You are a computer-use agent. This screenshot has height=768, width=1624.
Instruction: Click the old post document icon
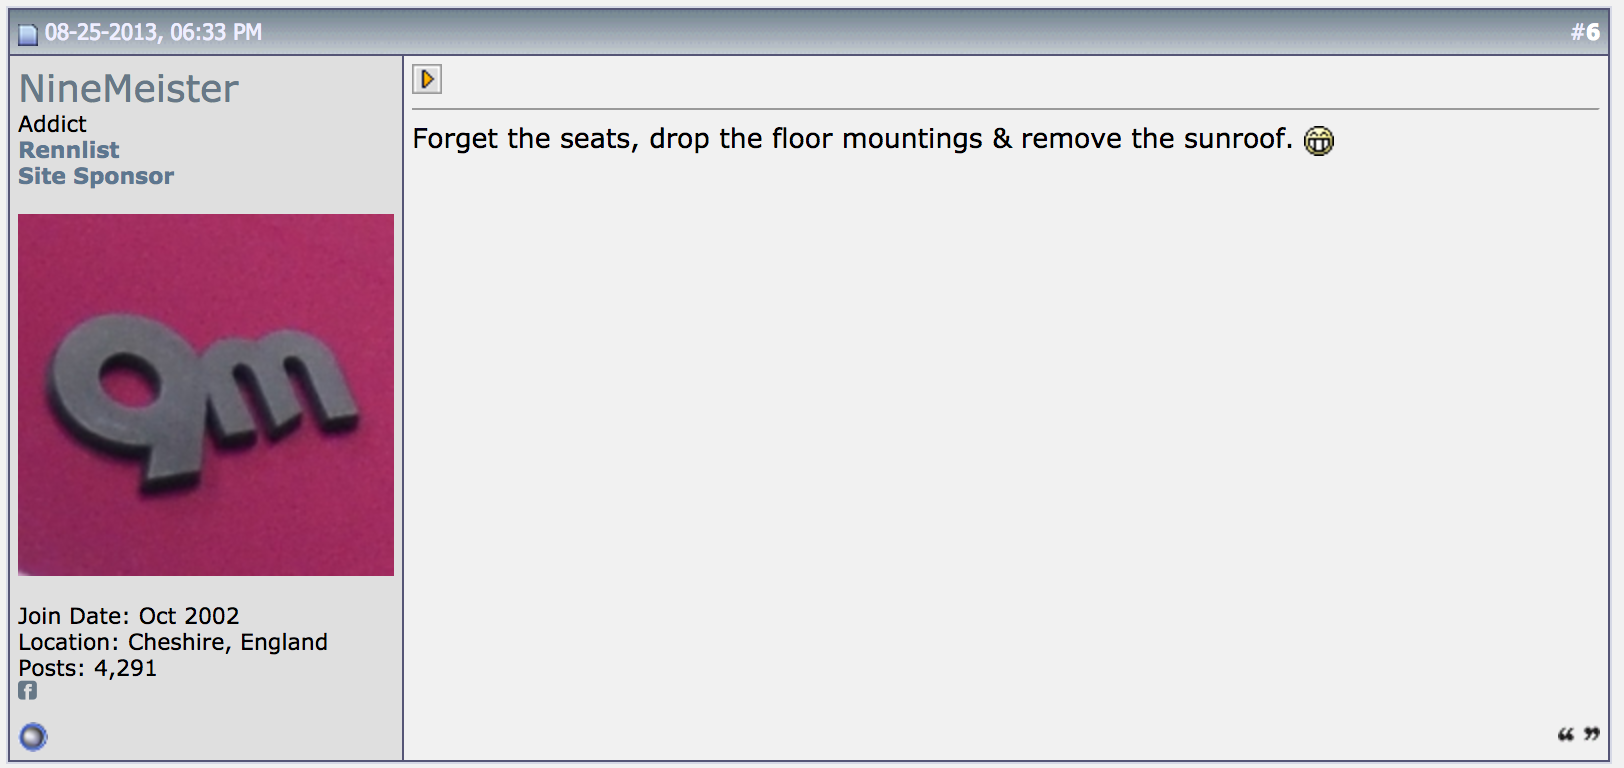pyautogui.click(x=28, y=34)
